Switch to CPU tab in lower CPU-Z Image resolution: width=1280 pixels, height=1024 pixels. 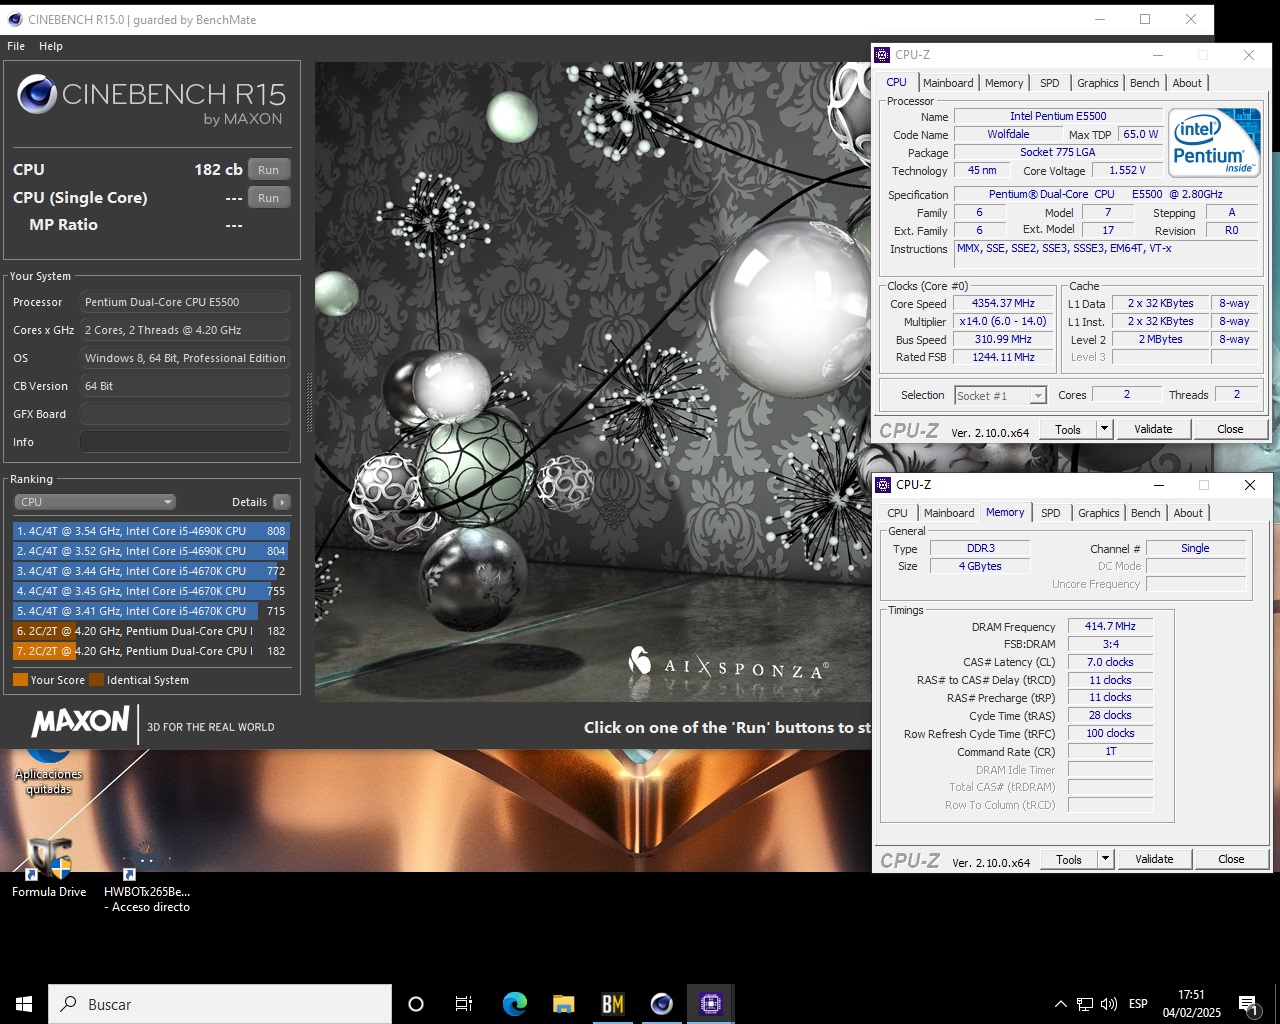pos(897,513)
